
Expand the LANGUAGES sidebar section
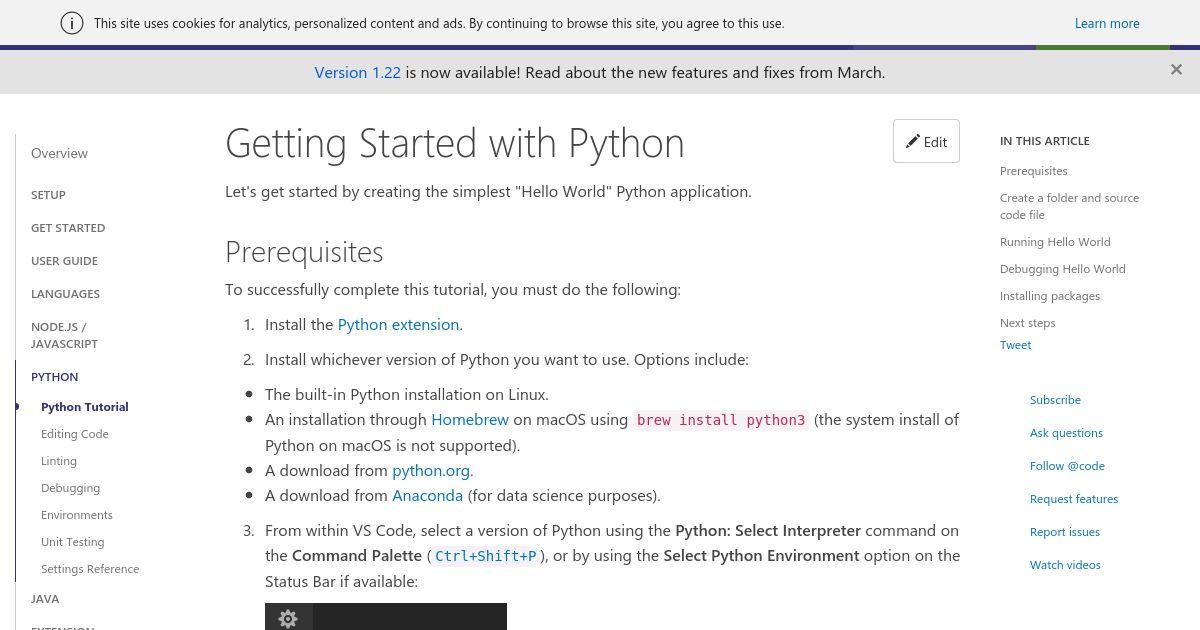click(x=65, y=294)
